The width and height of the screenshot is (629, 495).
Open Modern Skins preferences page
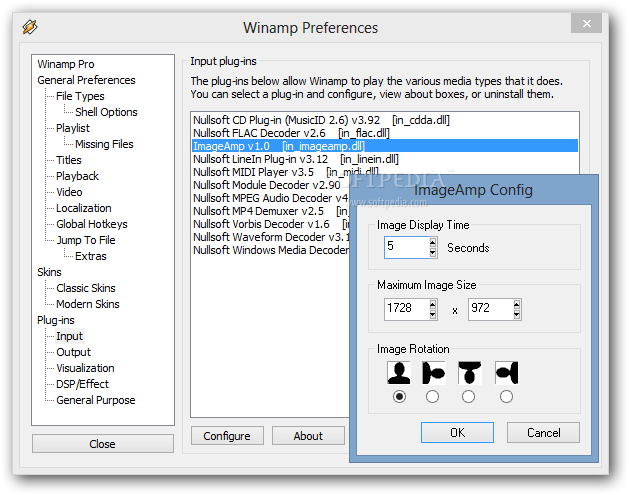click(88, 304)
